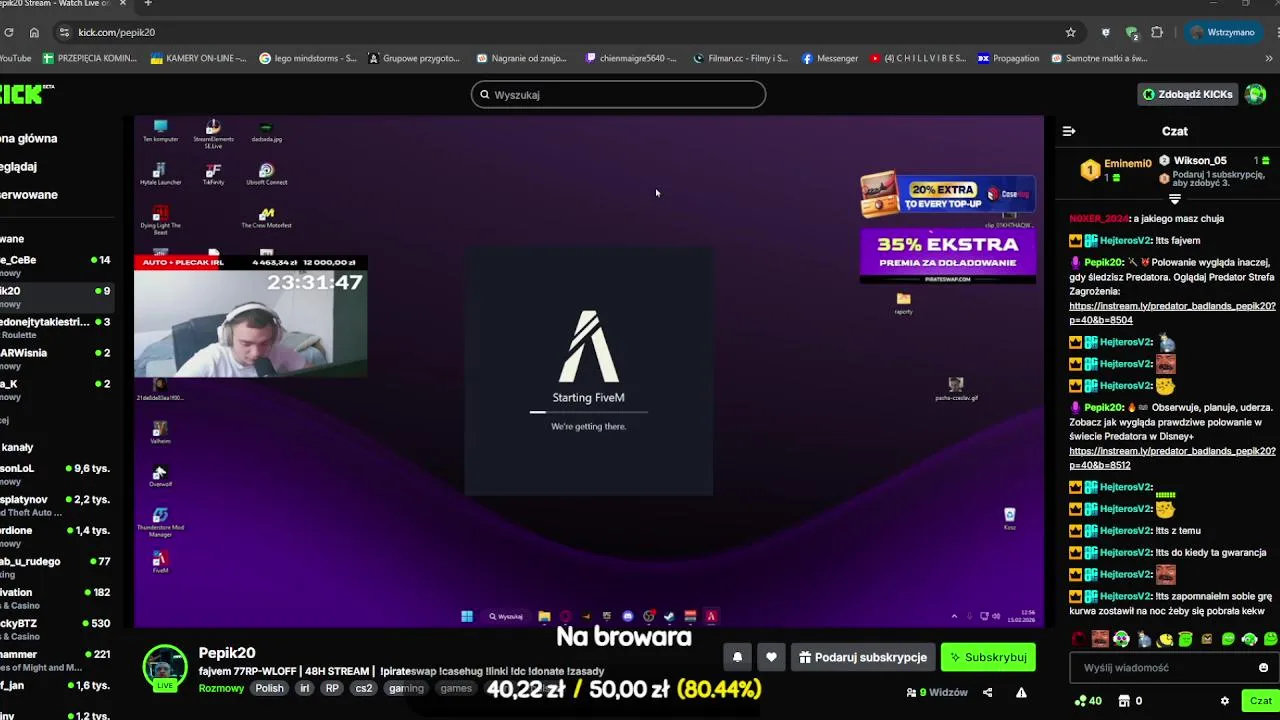Open the channel shop icon
This screenshot has height=720, width=1280.
coord(1124,701)
